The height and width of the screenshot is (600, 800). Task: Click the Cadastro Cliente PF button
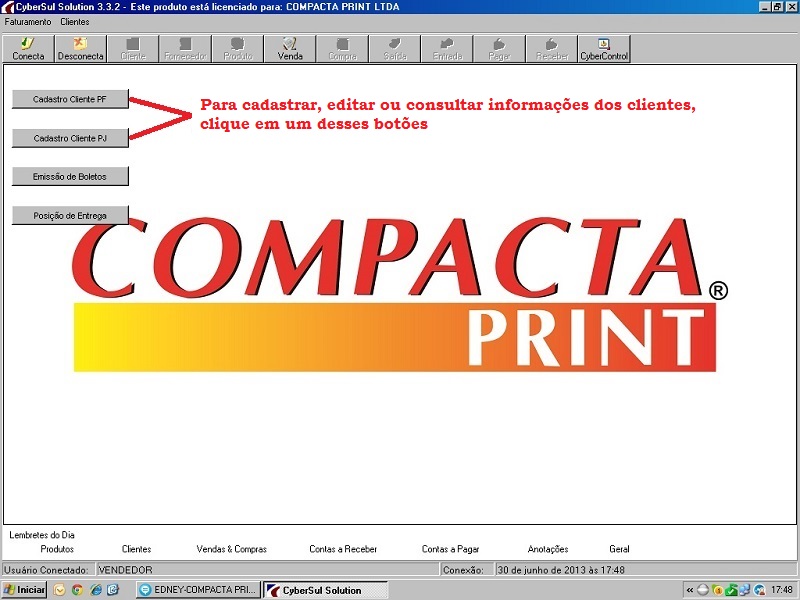click(70, 99)
